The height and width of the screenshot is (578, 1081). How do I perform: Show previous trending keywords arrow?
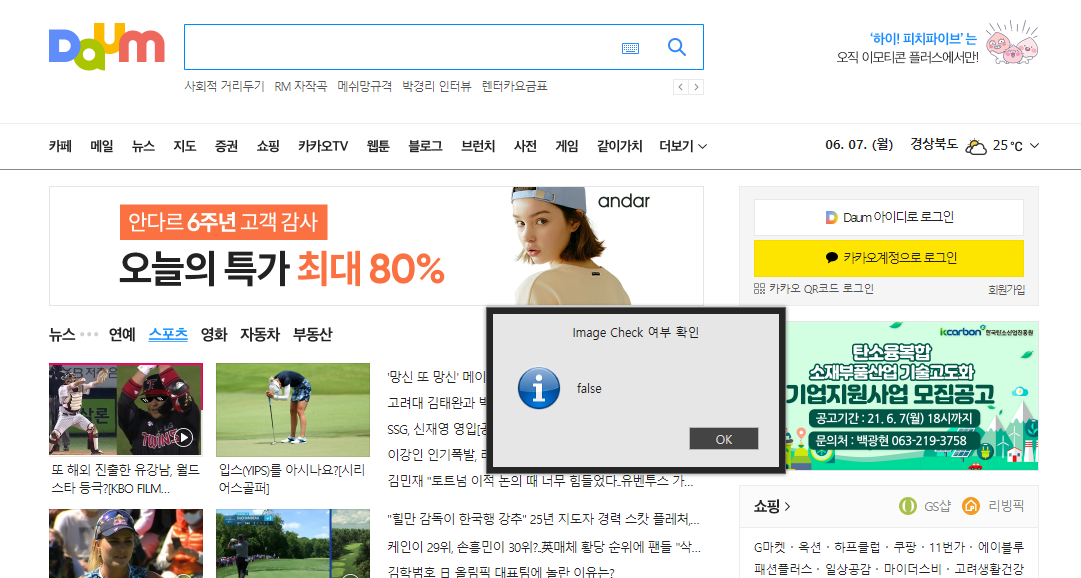click(x=680, y=87)
